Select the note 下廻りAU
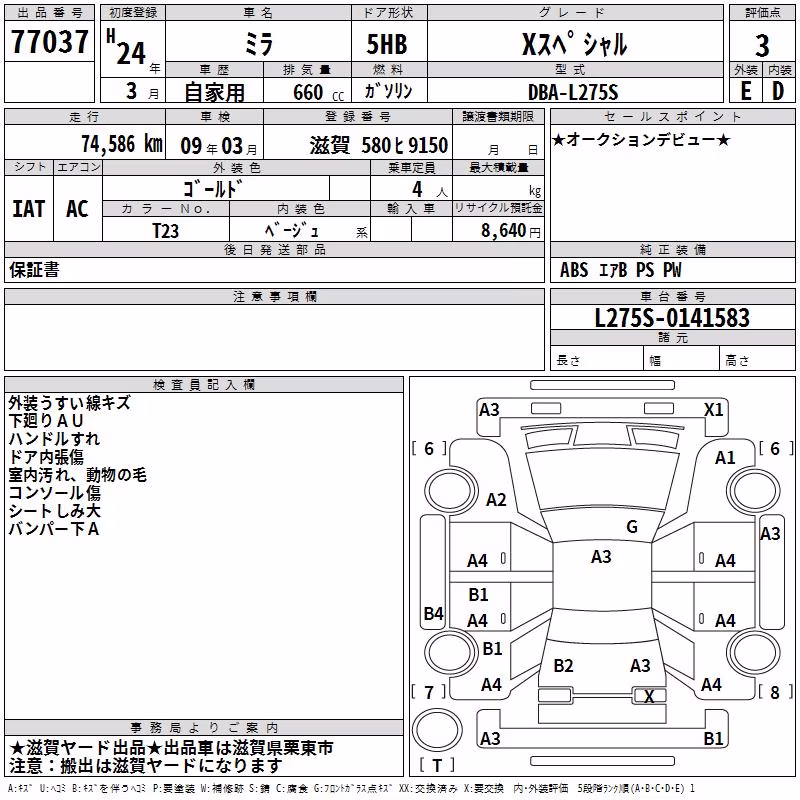The image size is (800, 800). point(45,420)
